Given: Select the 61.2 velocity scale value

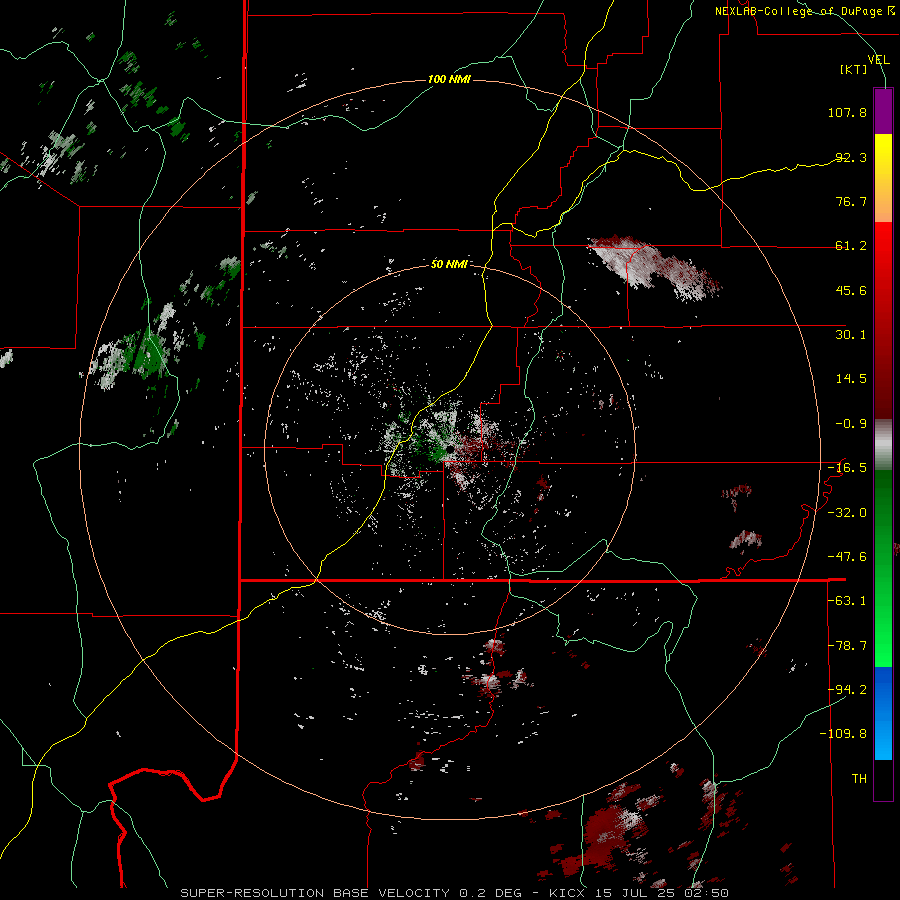Looking at the screenshot, I should tap(851, 246).
